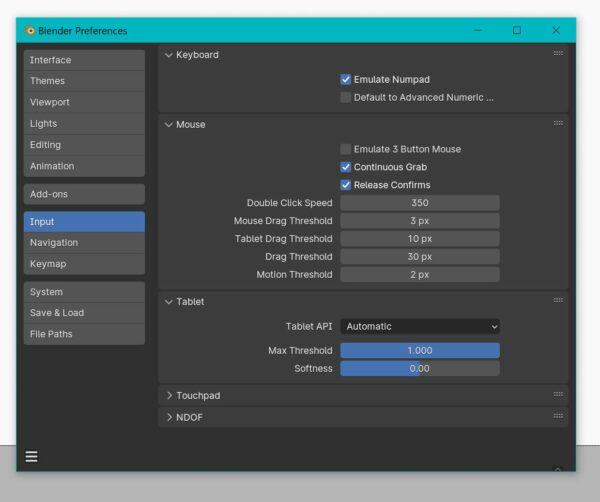This screenshot has width=600, height=502.
Task: Grab the Keyboard panel drag handle
Action: point(558,53)
